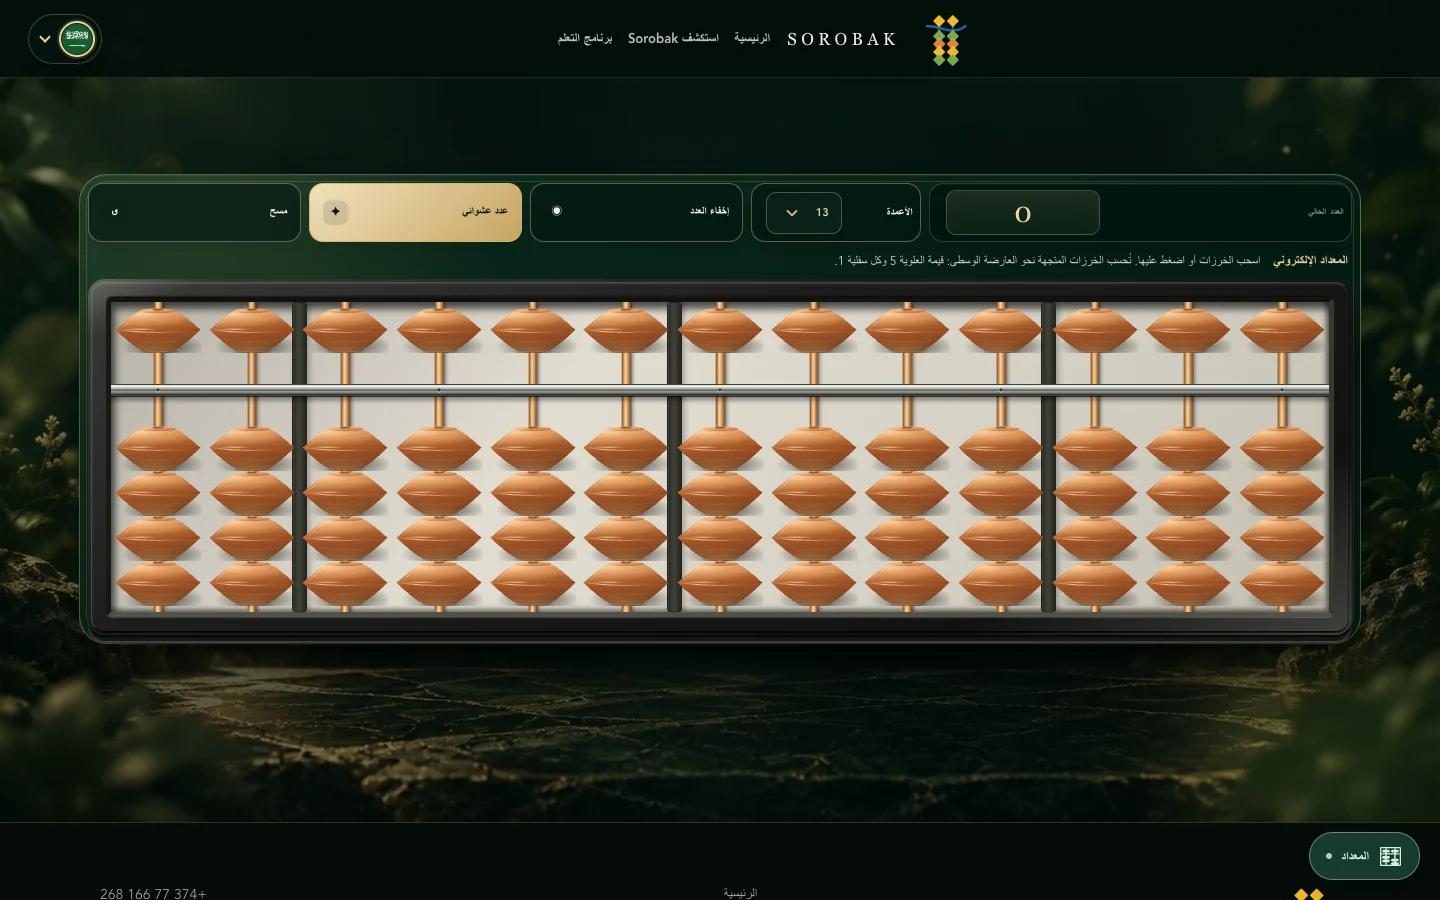Click the upper bead in the third column from right
Screen dimensions: 1440x900
(x=1095, y=329)
